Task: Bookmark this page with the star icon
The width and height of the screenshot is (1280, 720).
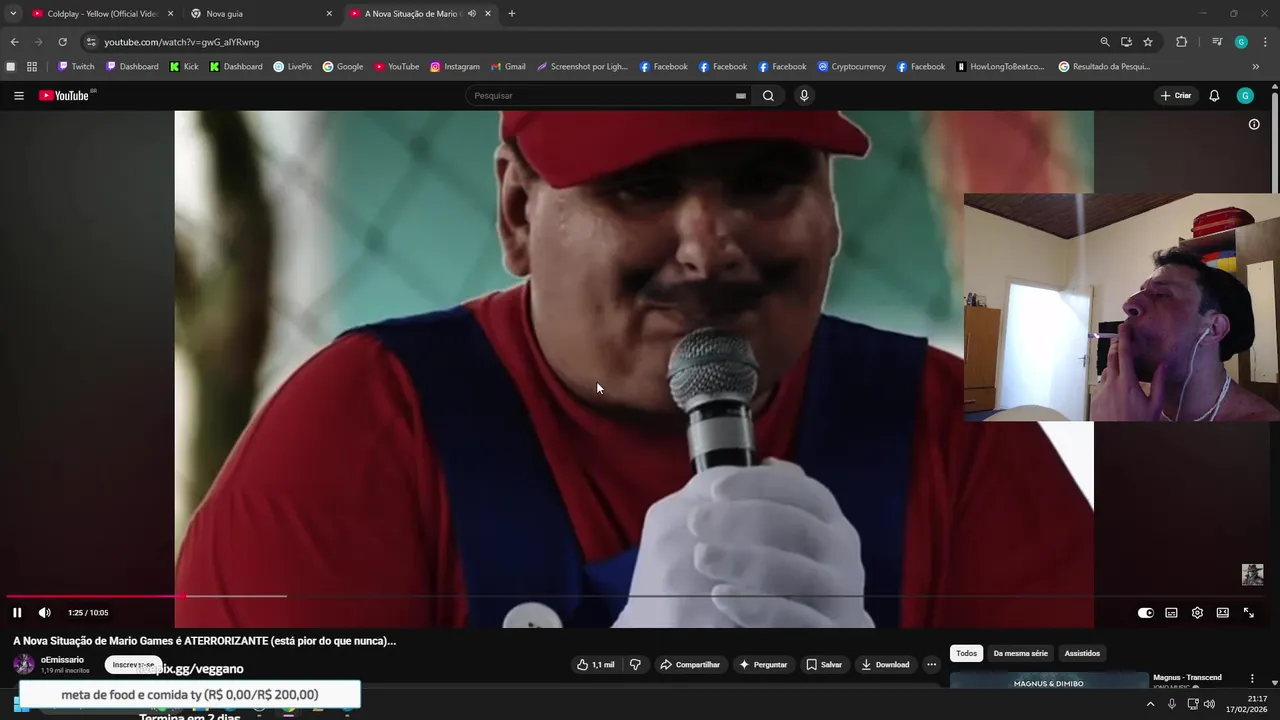Action: tap(1148, 42)
